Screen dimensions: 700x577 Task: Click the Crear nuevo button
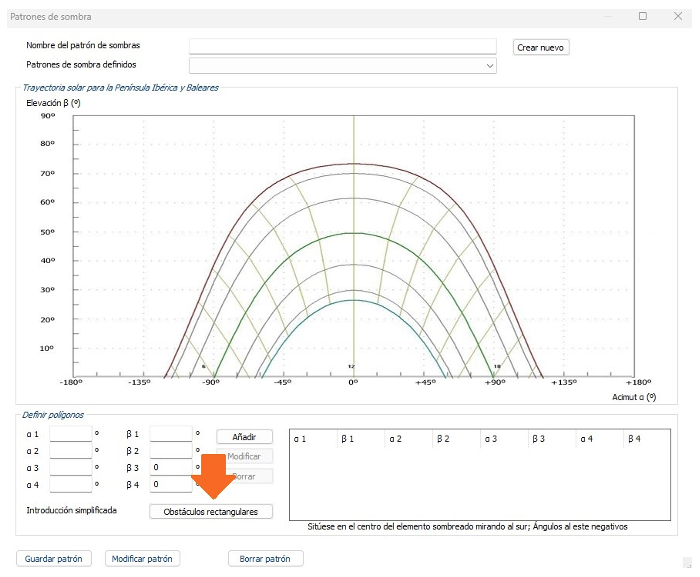[541, 47]
